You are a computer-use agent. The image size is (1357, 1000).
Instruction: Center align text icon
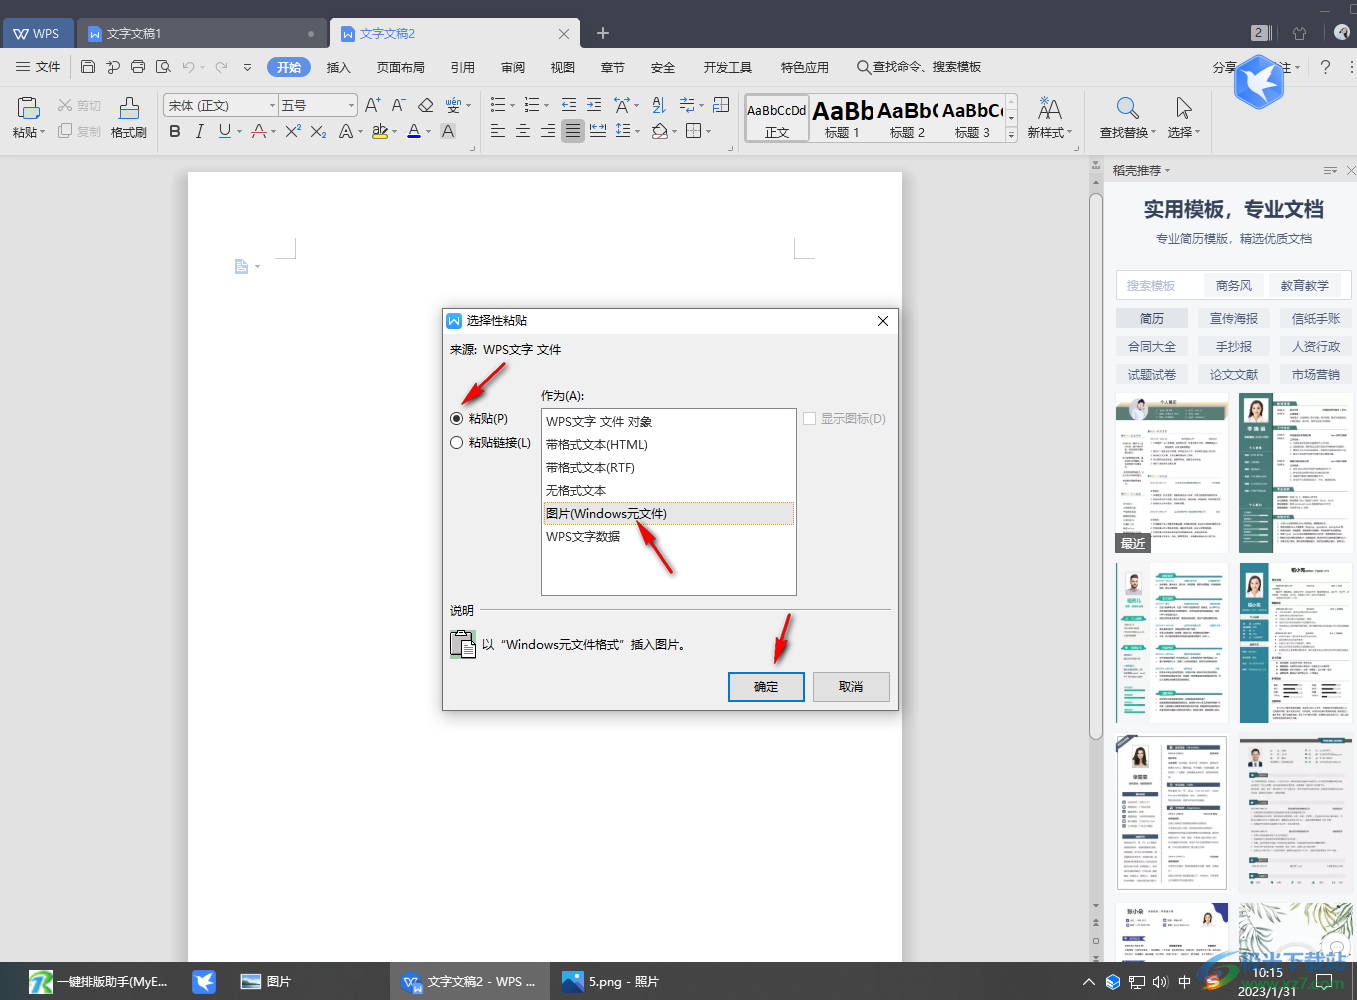click(523, 131)
